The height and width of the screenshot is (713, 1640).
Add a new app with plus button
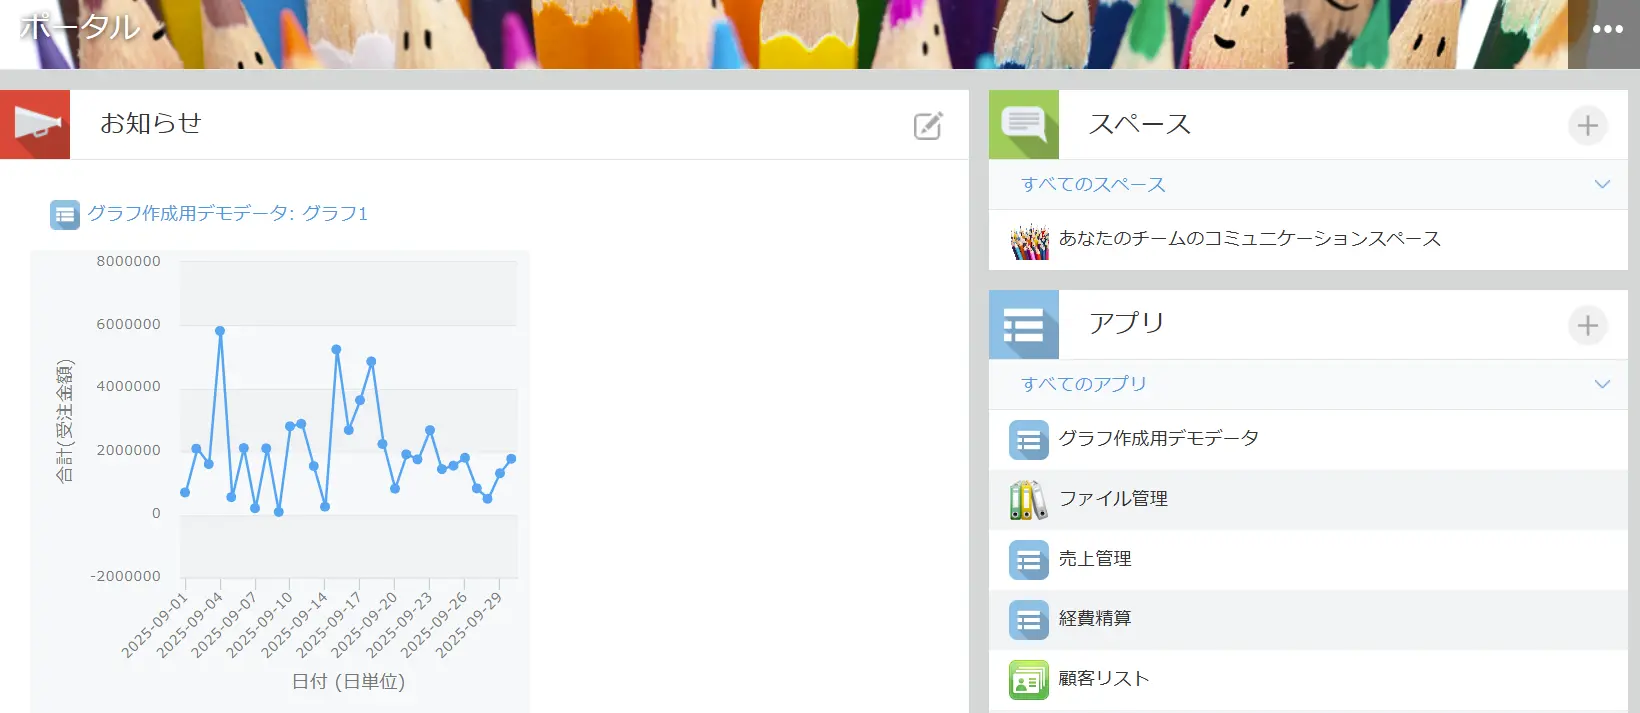click(1587, 326)
